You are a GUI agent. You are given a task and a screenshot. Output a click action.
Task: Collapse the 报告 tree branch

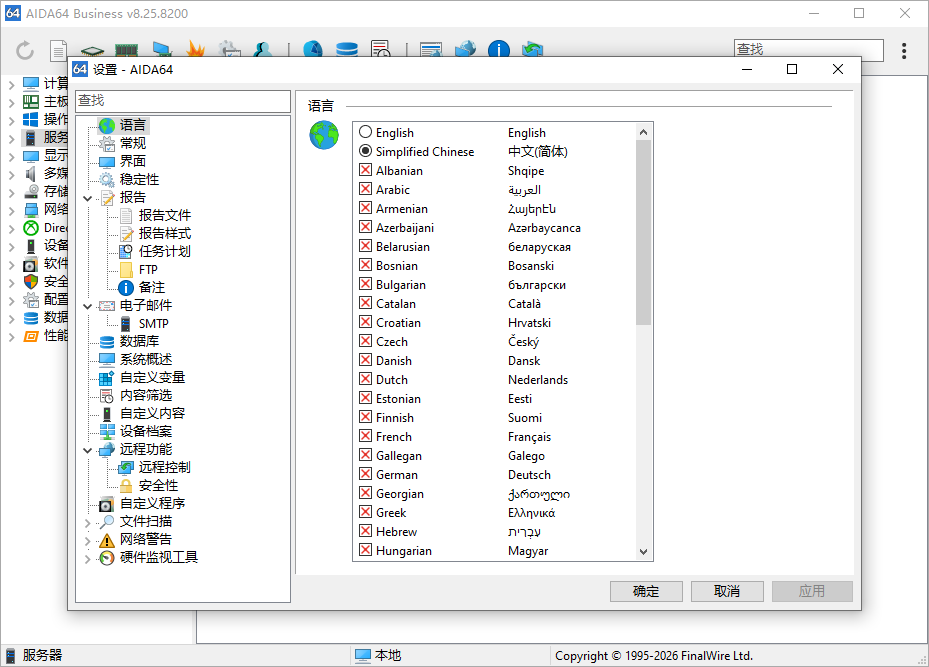(x=88, y=197)
